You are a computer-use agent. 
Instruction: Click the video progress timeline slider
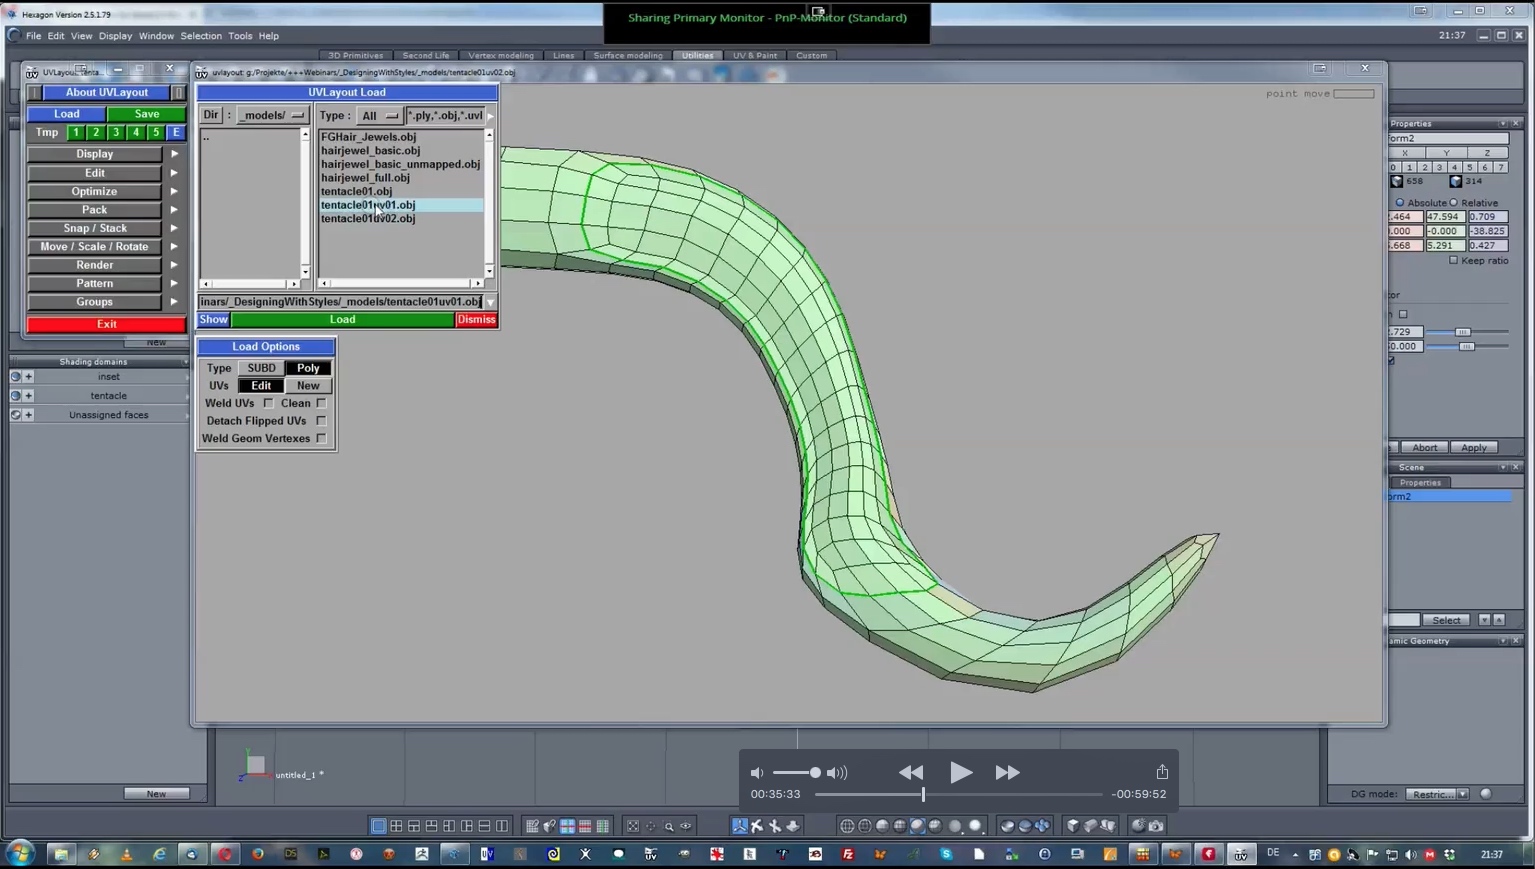(958, 795)
